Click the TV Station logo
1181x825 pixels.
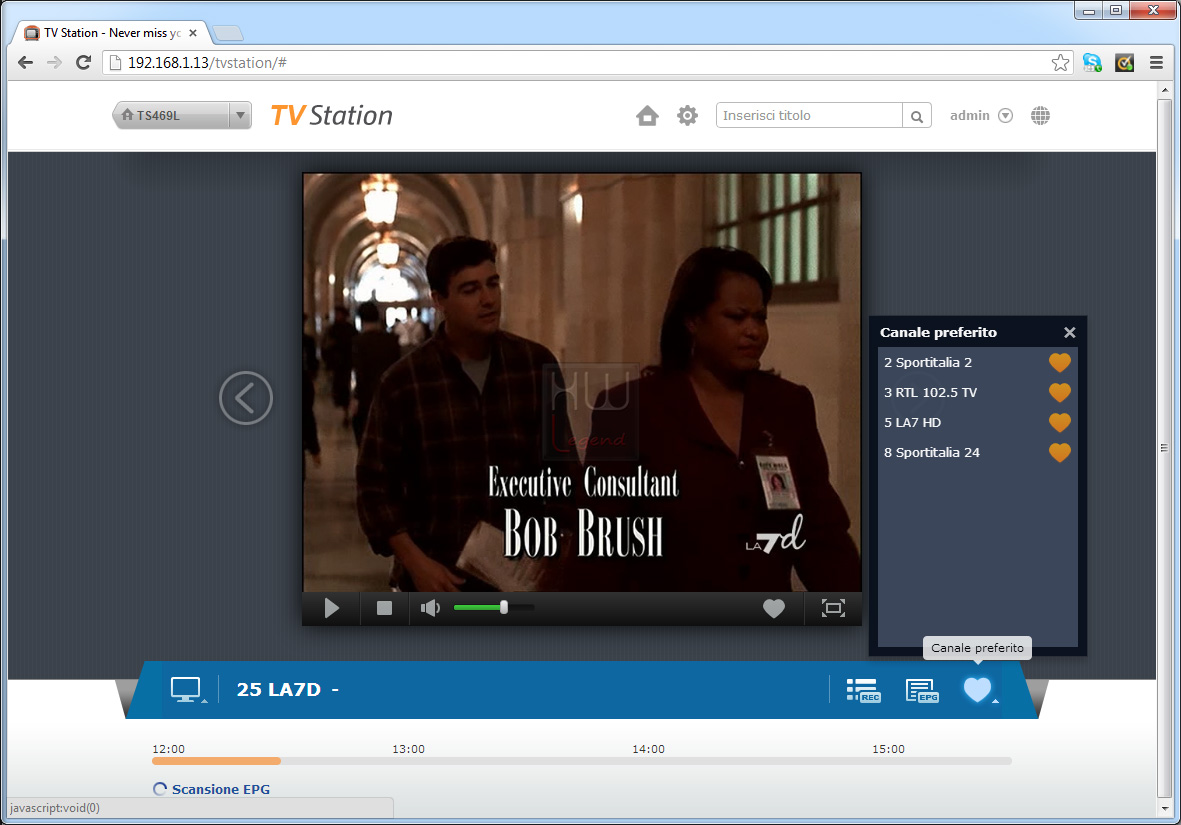coord(331,115)
